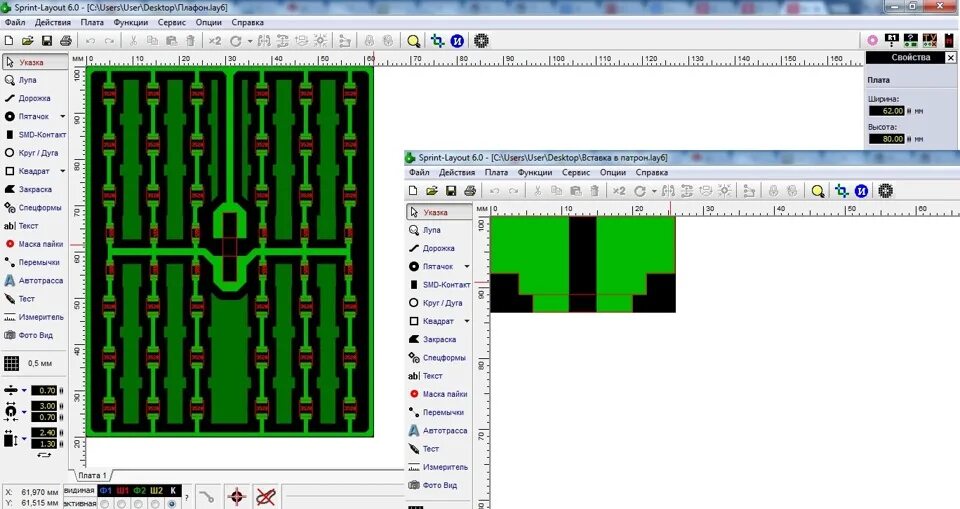This screenshot has height=509, width=960.
Task: Open file icon in Плафон window toolbar
Action: click(28, 41)
